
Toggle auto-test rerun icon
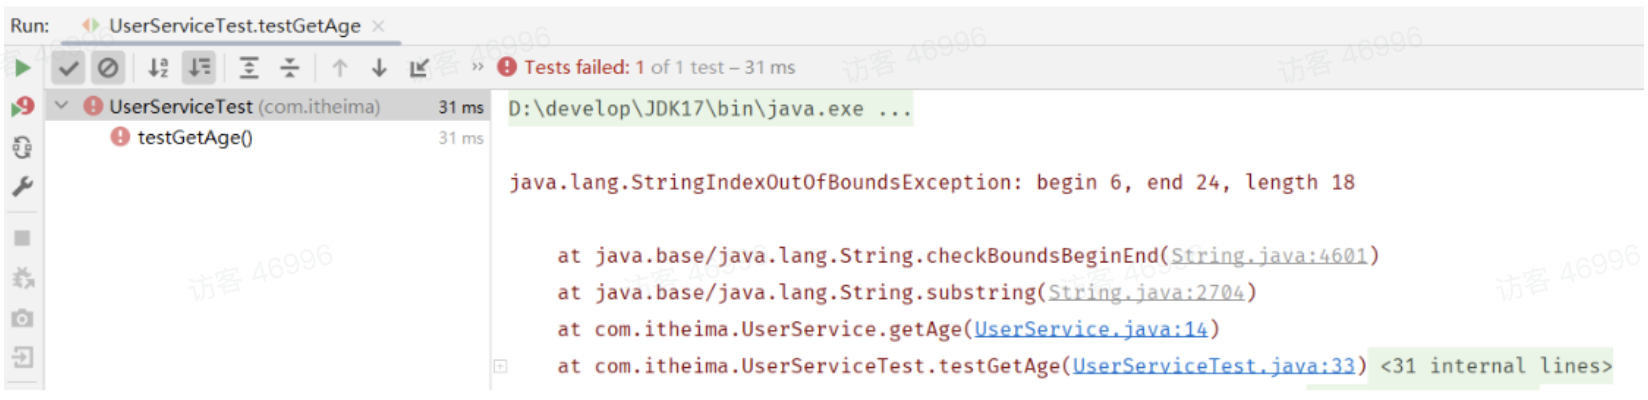pyautogui.click(x=22, y=147)
